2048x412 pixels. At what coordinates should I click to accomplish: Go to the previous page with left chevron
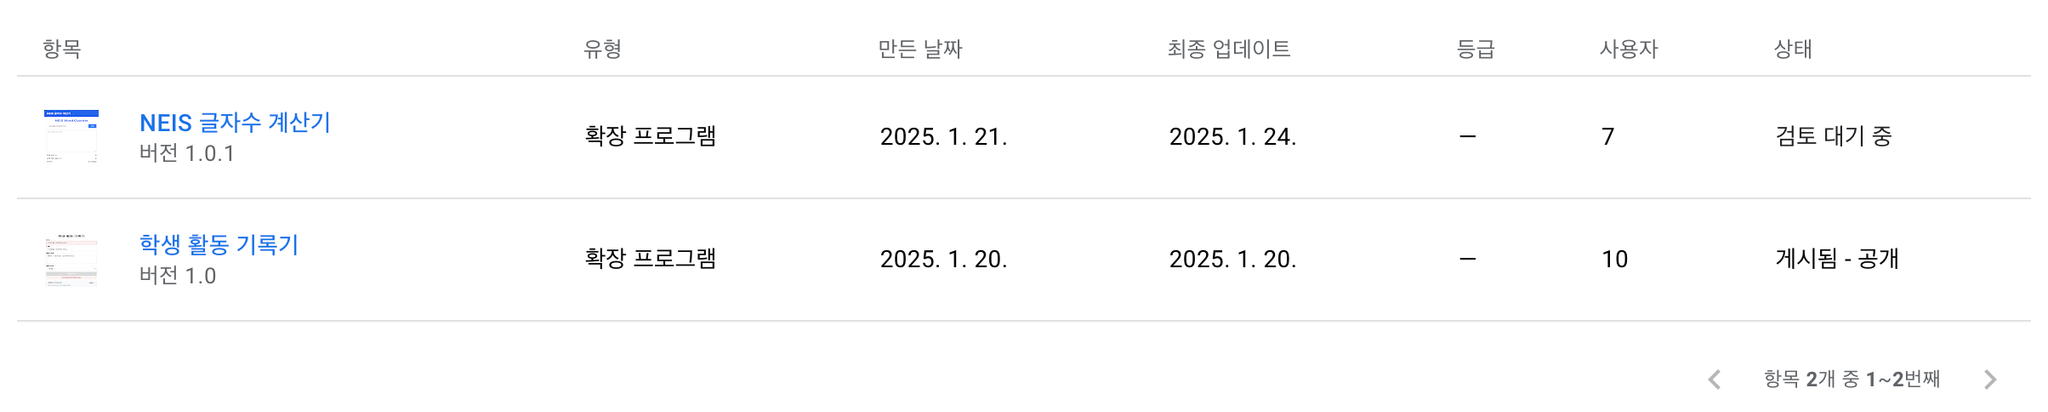[1714, 380]
